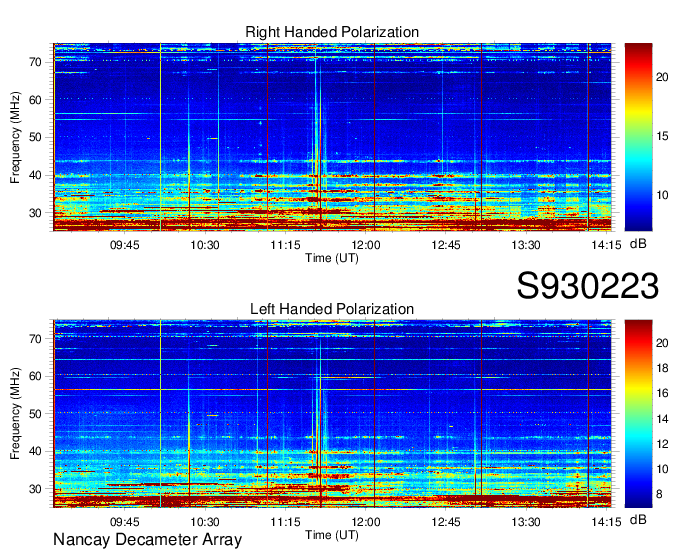Click the dB unit label of lower color bar
Screen dimensions: 680x552
638,520
